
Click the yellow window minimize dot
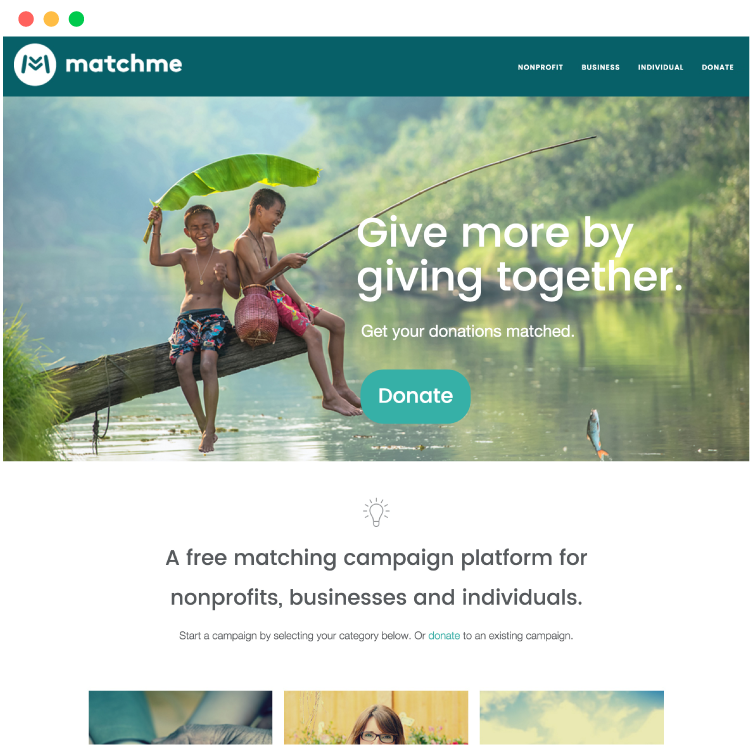pyautogui.click(x=51, y=19)
